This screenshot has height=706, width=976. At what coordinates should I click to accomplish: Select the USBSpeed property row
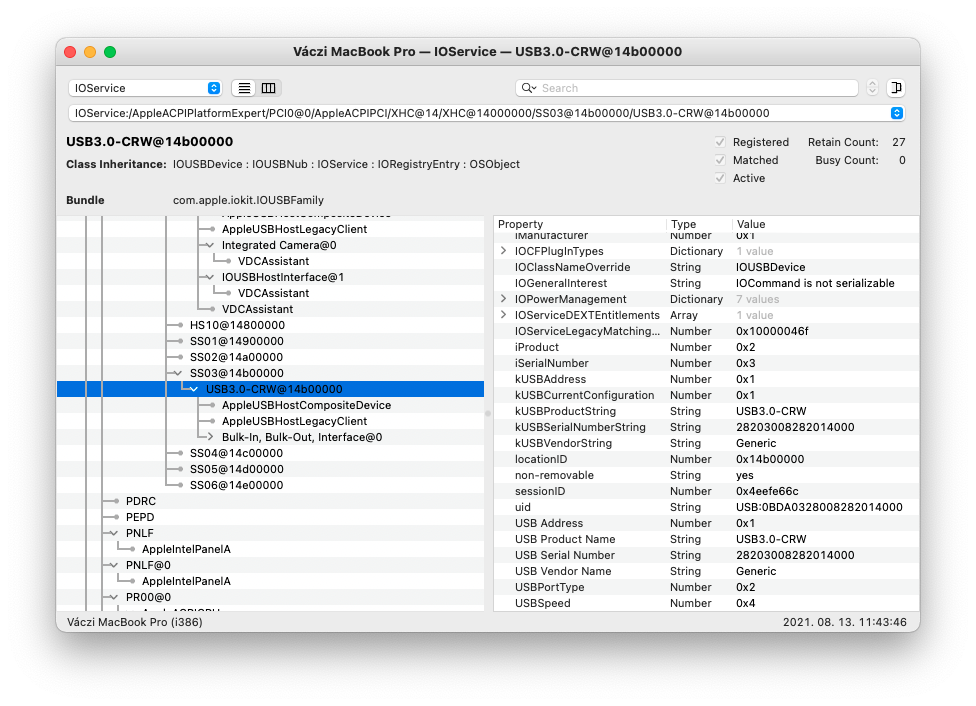point(706,603)
